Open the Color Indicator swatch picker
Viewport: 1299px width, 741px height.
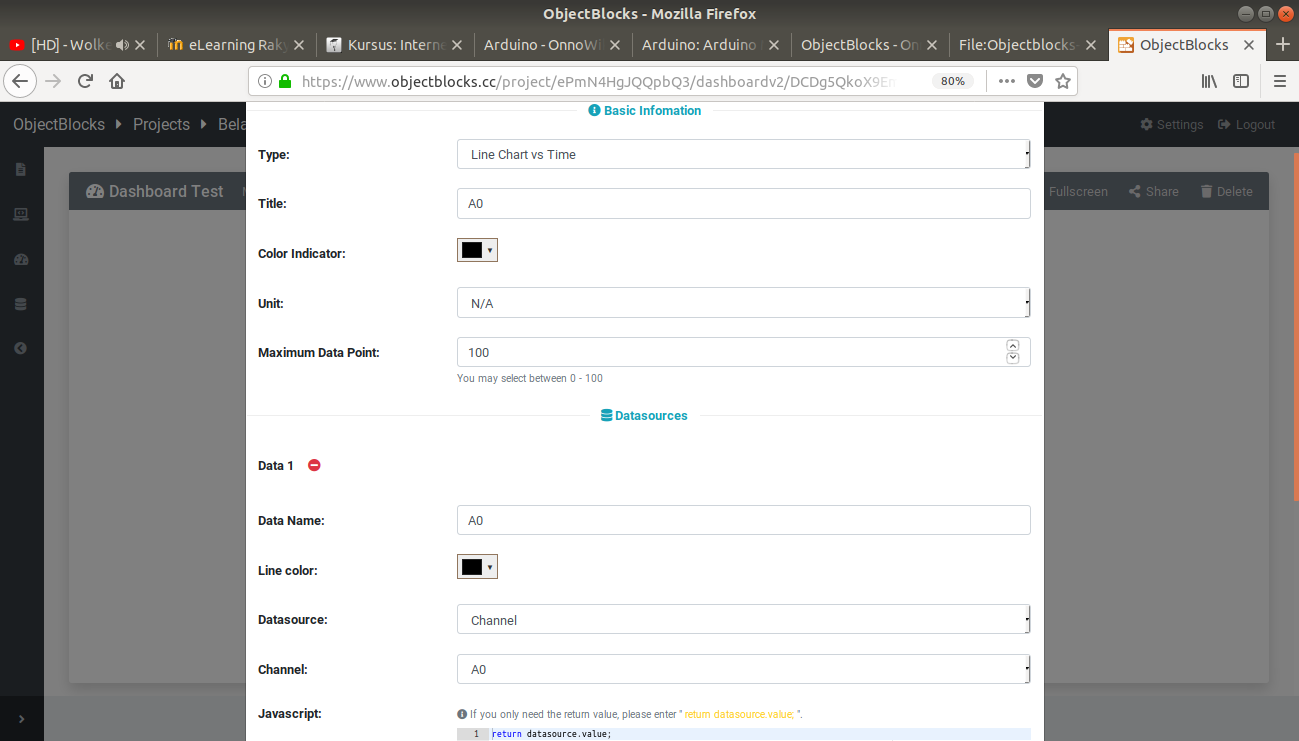[477, 251]
